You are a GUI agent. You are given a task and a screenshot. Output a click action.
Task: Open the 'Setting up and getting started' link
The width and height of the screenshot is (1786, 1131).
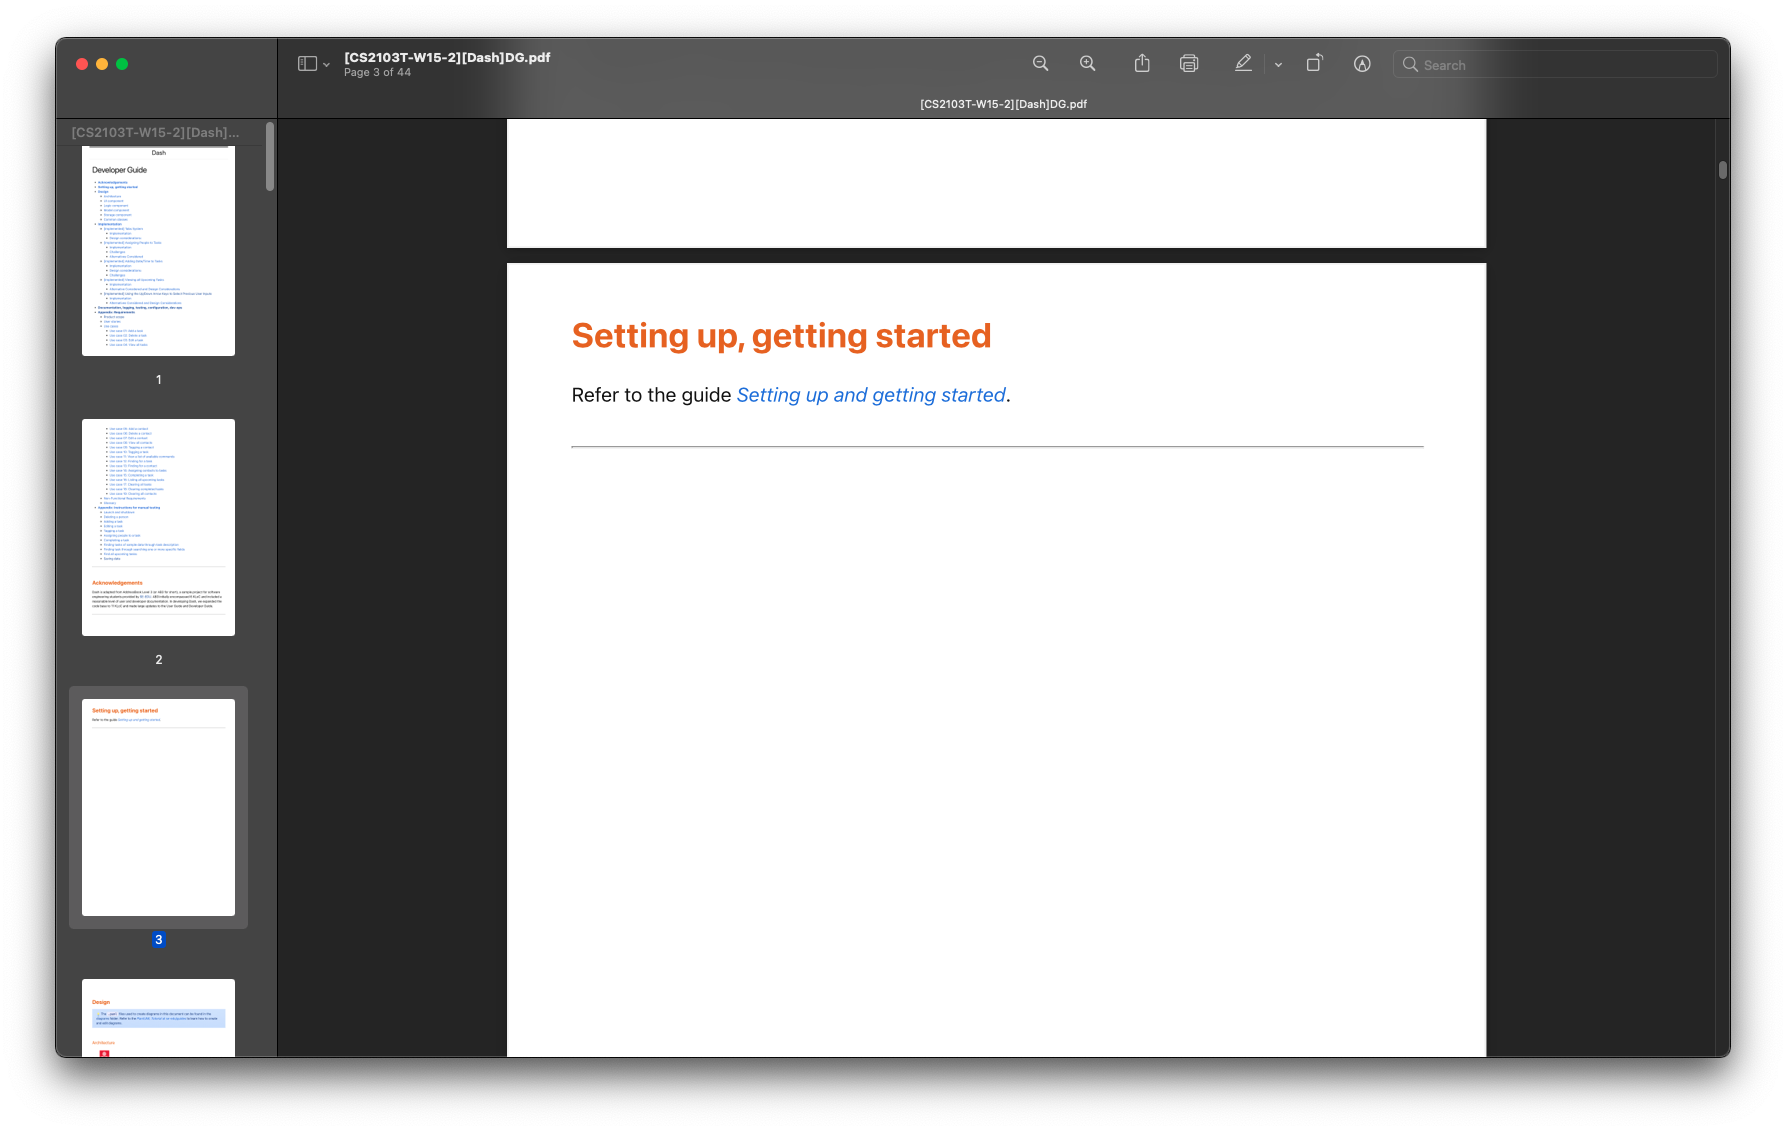pos(871,395)
